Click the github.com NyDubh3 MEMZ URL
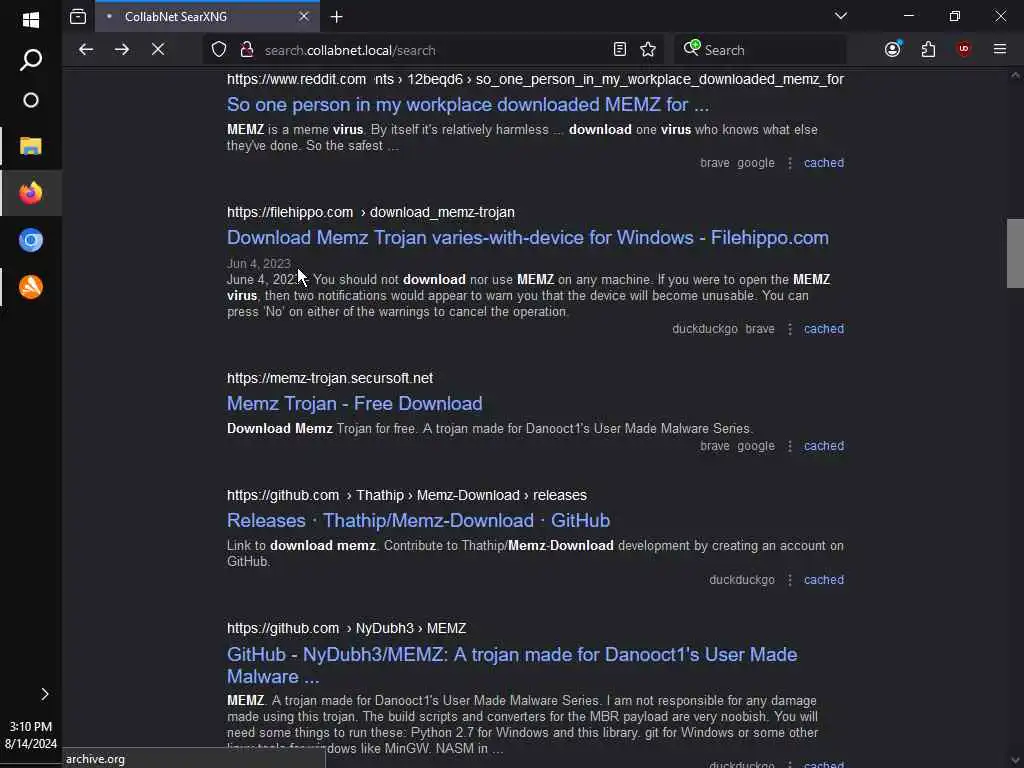The height and width of the screenshot is (768, 1024). 346,628
